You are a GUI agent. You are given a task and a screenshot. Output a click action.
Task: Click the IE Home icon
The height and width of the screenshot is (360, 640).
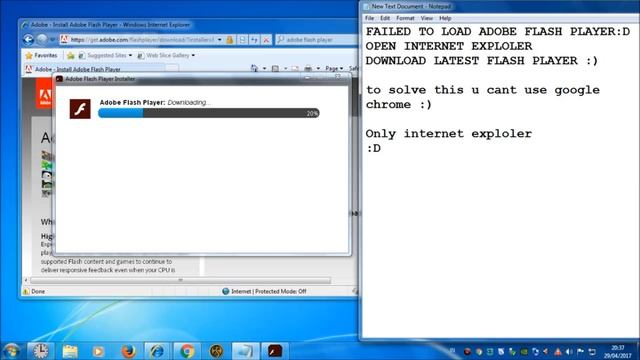point(254,69)
